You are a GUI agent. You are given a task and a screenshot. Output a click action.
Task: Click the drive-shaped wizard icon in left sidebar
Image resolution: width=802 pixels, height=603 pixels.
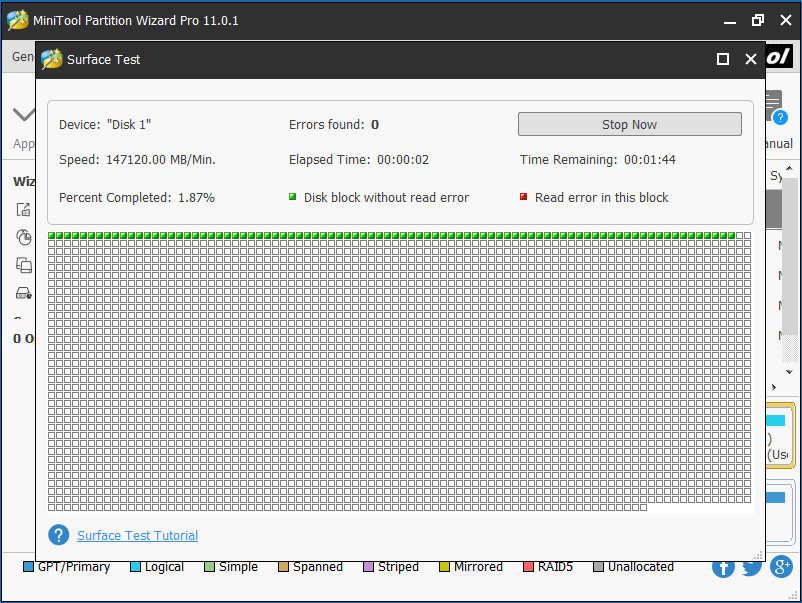24,293
